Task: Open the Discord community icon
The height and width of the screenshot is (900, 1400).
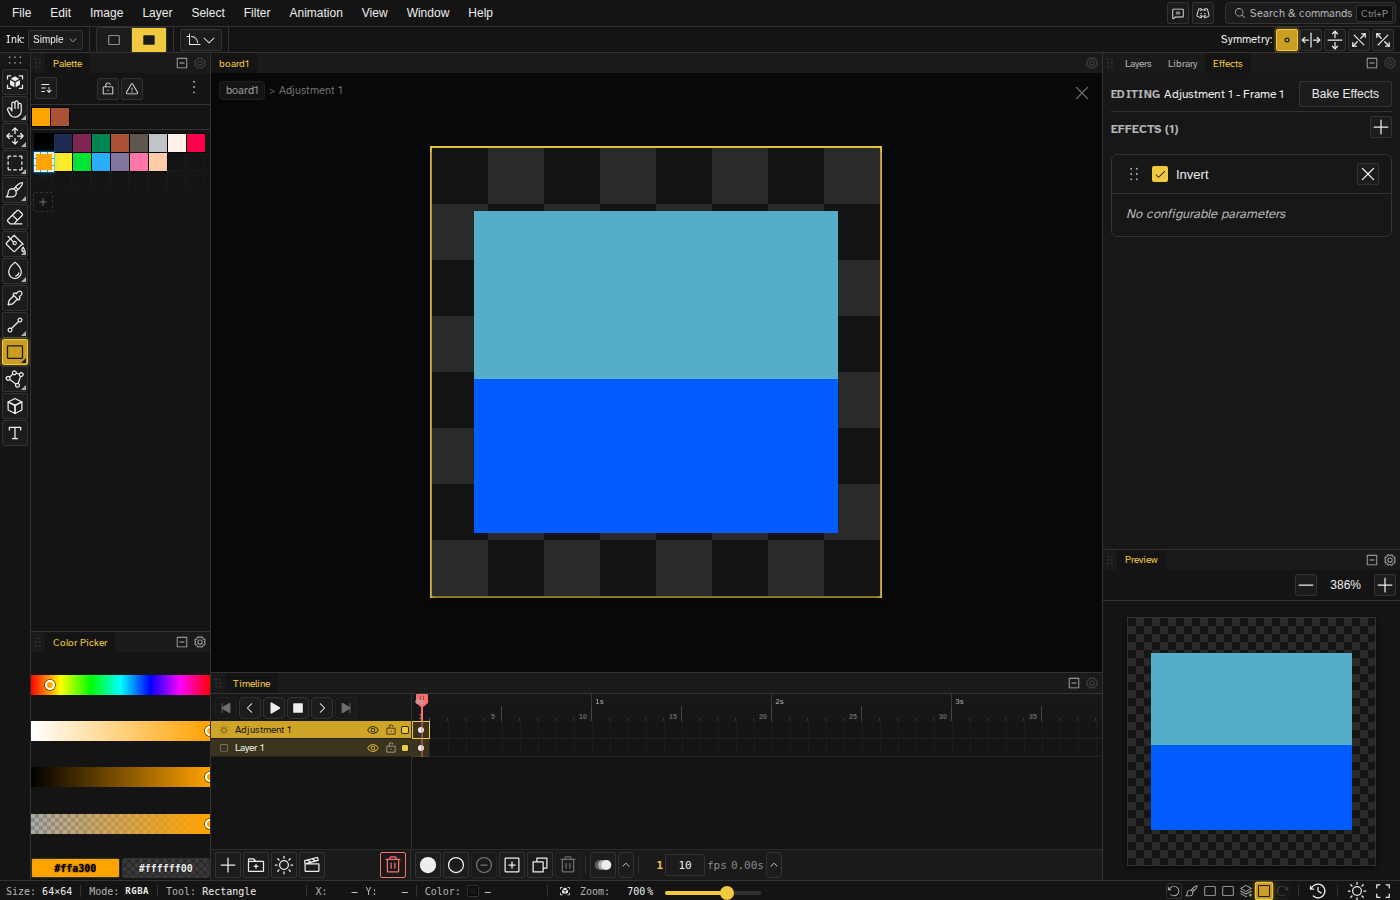Action: pyautogui.click(x=1203, y=13)
